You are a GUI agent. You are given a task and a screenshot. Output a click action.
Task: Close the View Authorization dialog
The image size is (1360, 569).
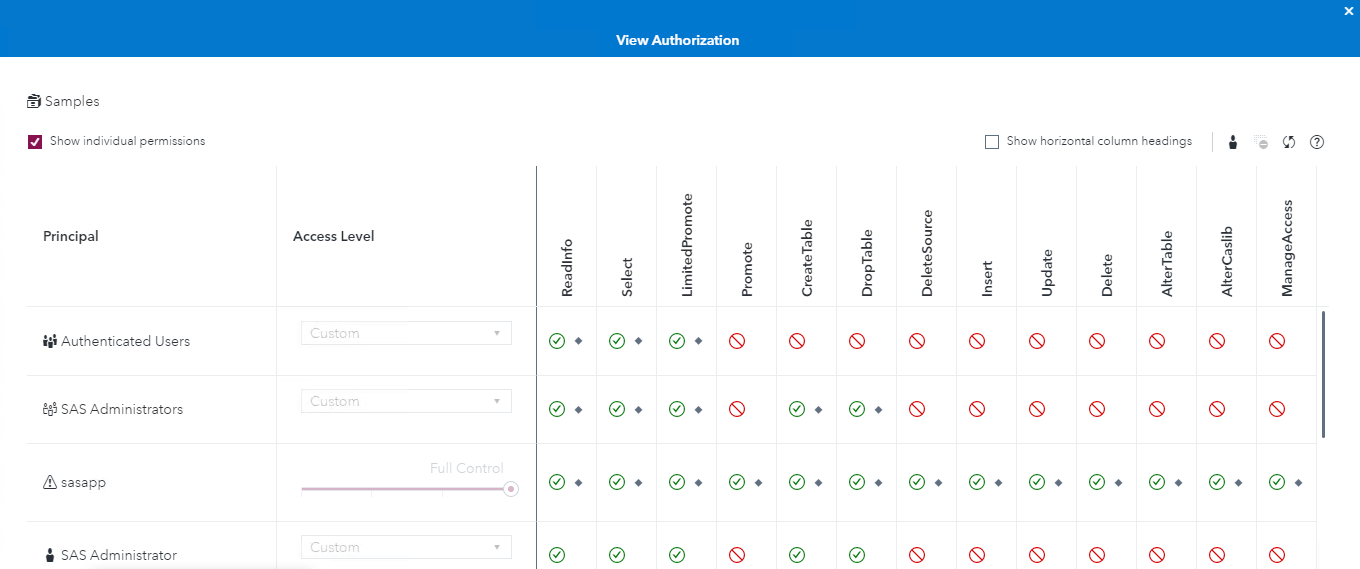pyautogui.click(x=1349, y=10)
